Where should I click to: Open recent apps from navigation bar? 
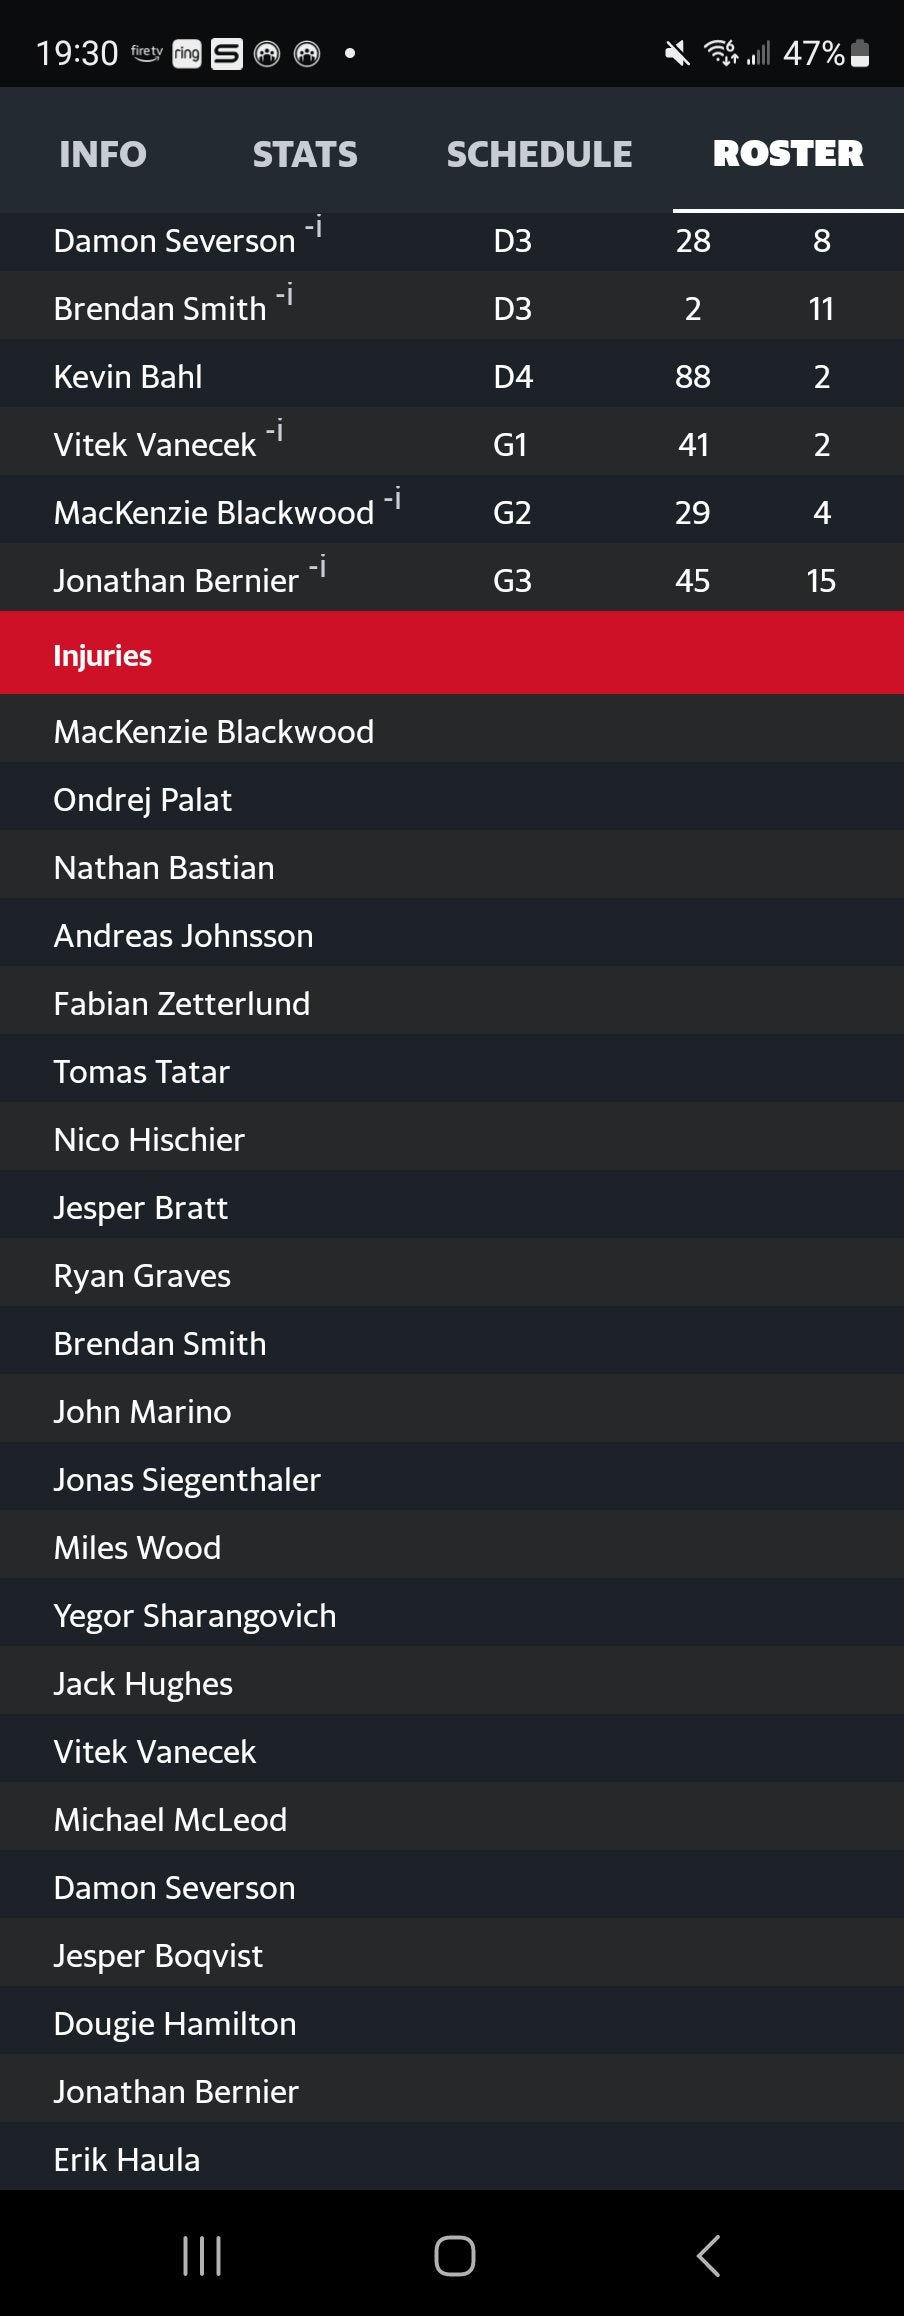pyautogui.click(x=202, y=2256)
